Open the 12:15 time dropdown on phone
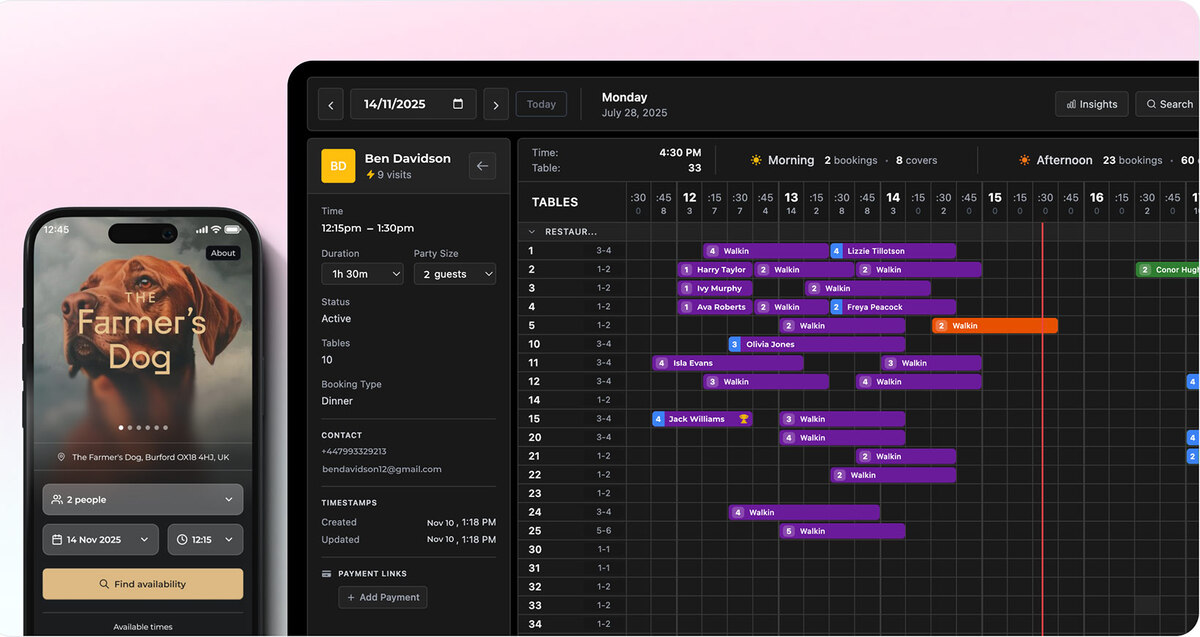This screenshot has width=1200, height=637. [204, 540]
